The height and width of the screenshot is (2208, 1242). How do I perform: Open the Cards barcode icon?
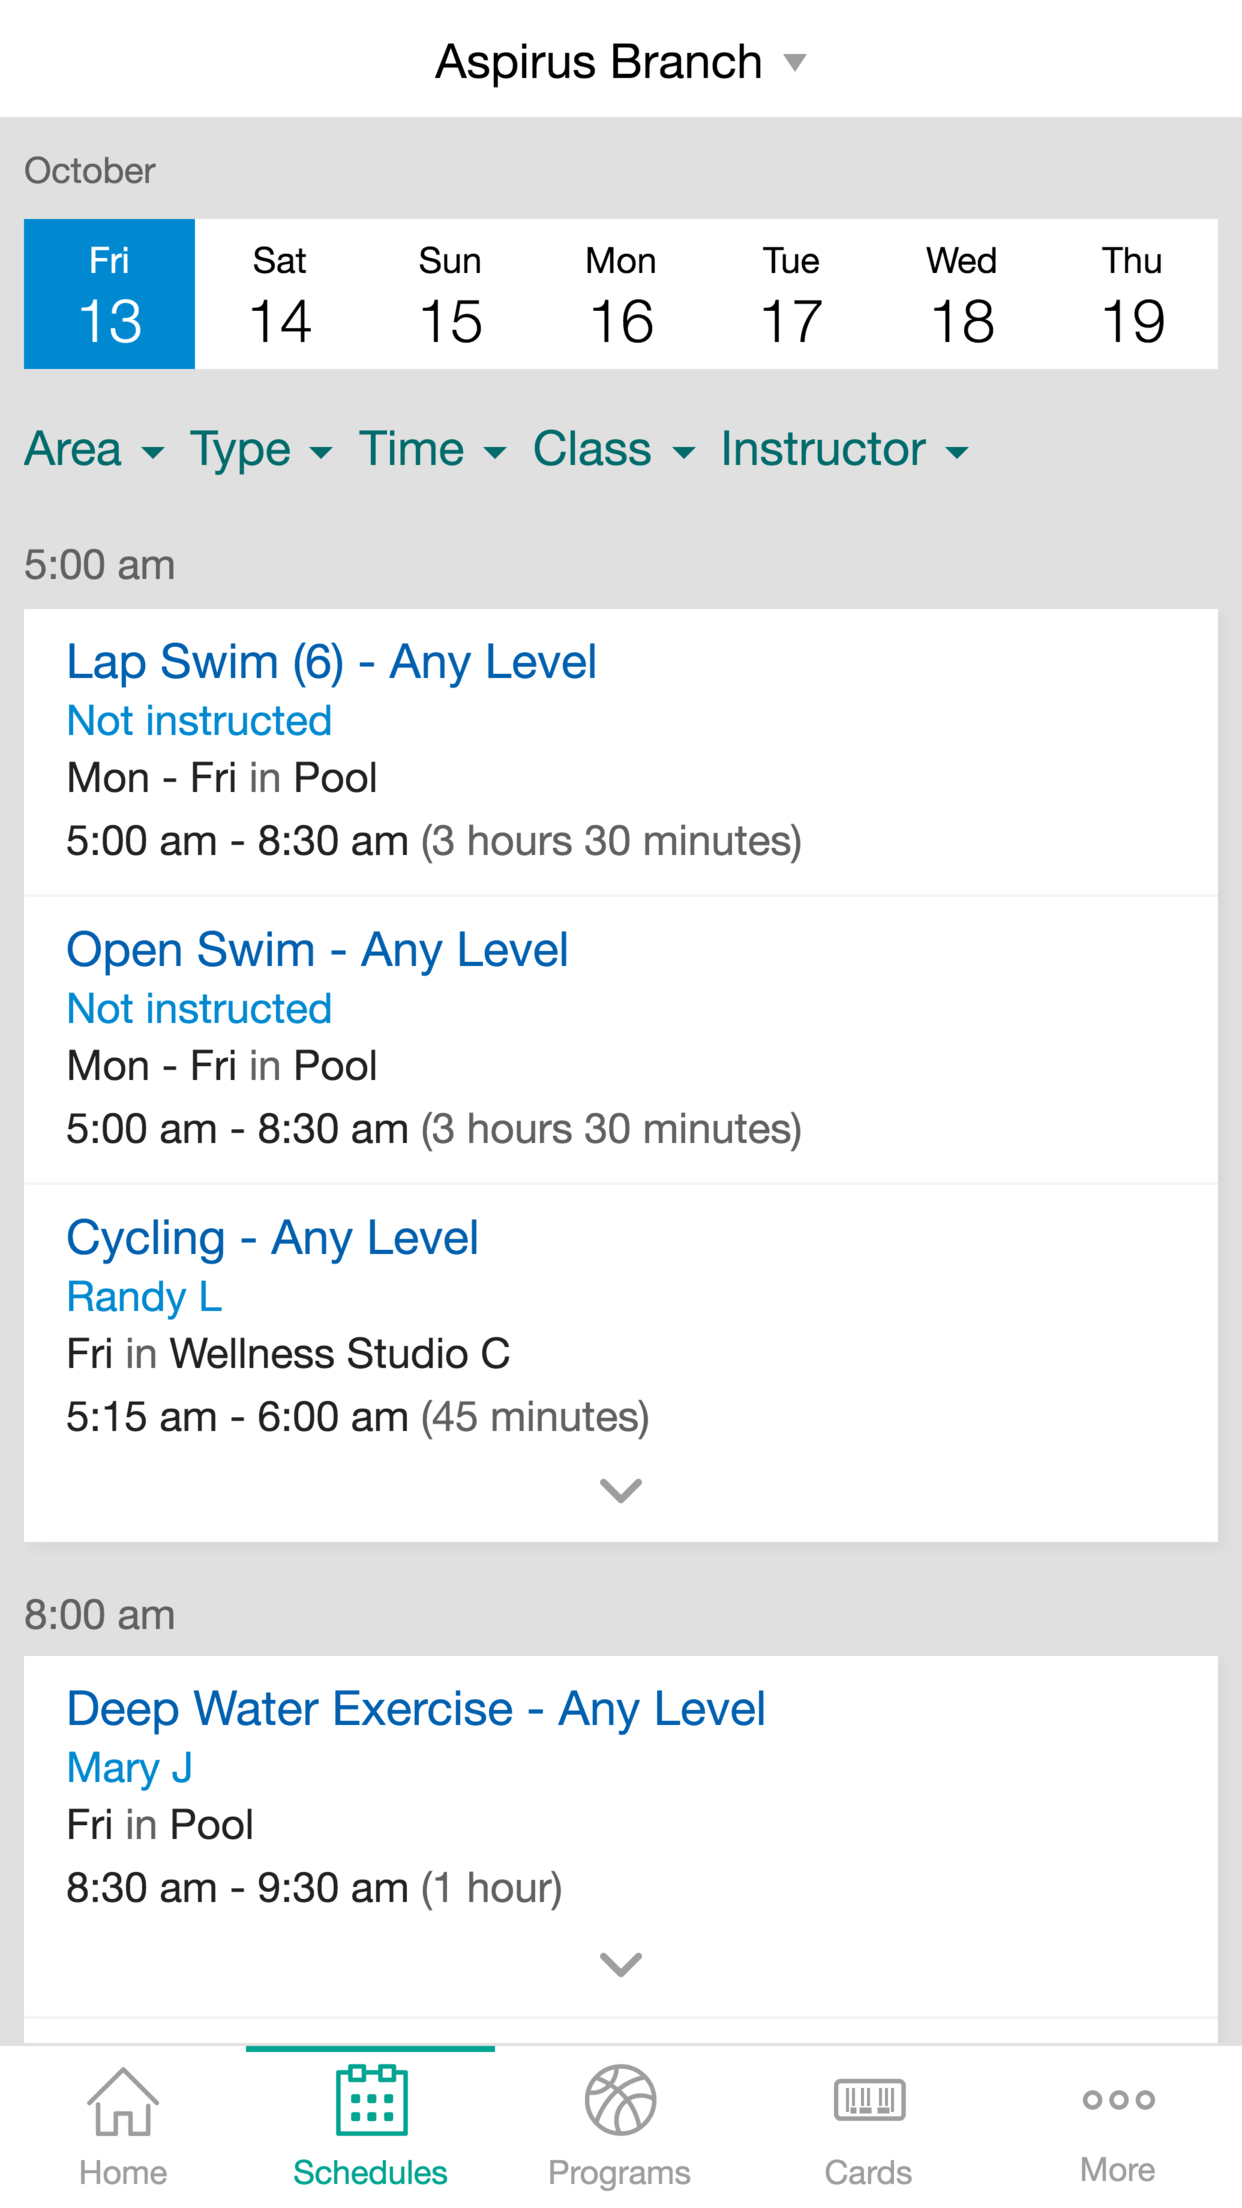869,2100
